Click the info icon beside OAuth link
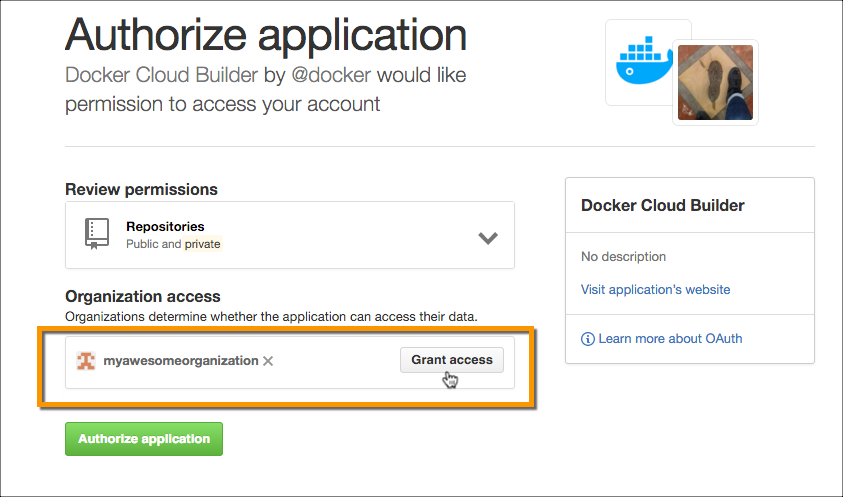The width and height of the screenshot is (843, 497). click(588, 339)
